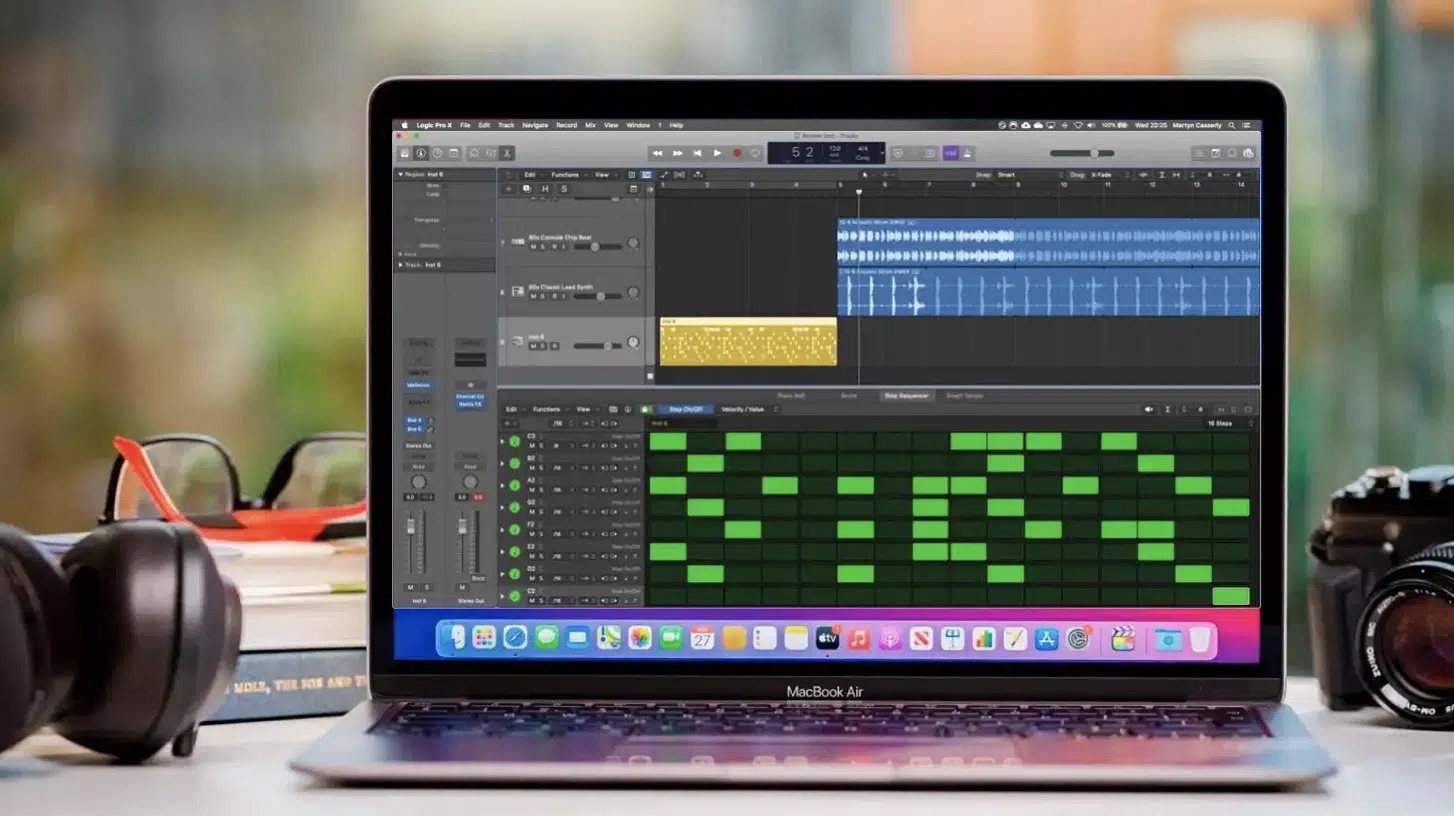Solo the 80s Classic Lead Synth track
1454x816 pixels.
point(542,296)
